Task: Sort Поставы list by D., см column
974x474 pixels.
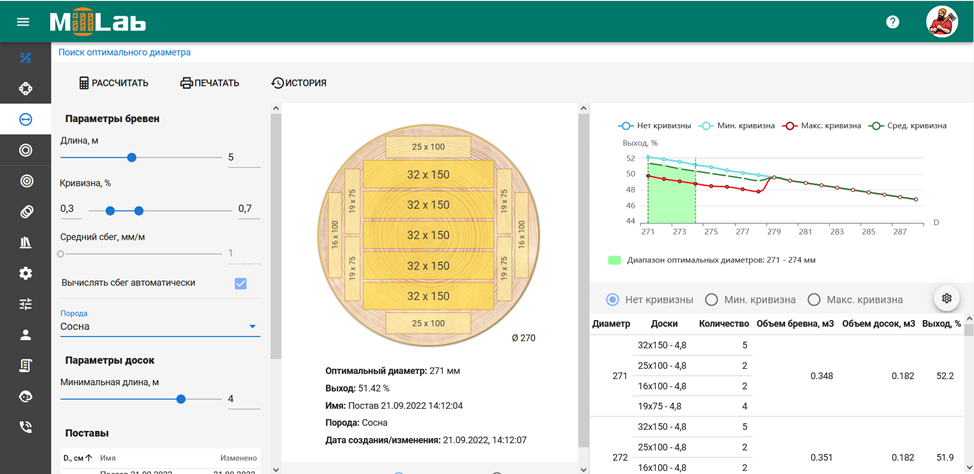Action: click(78, 458)
